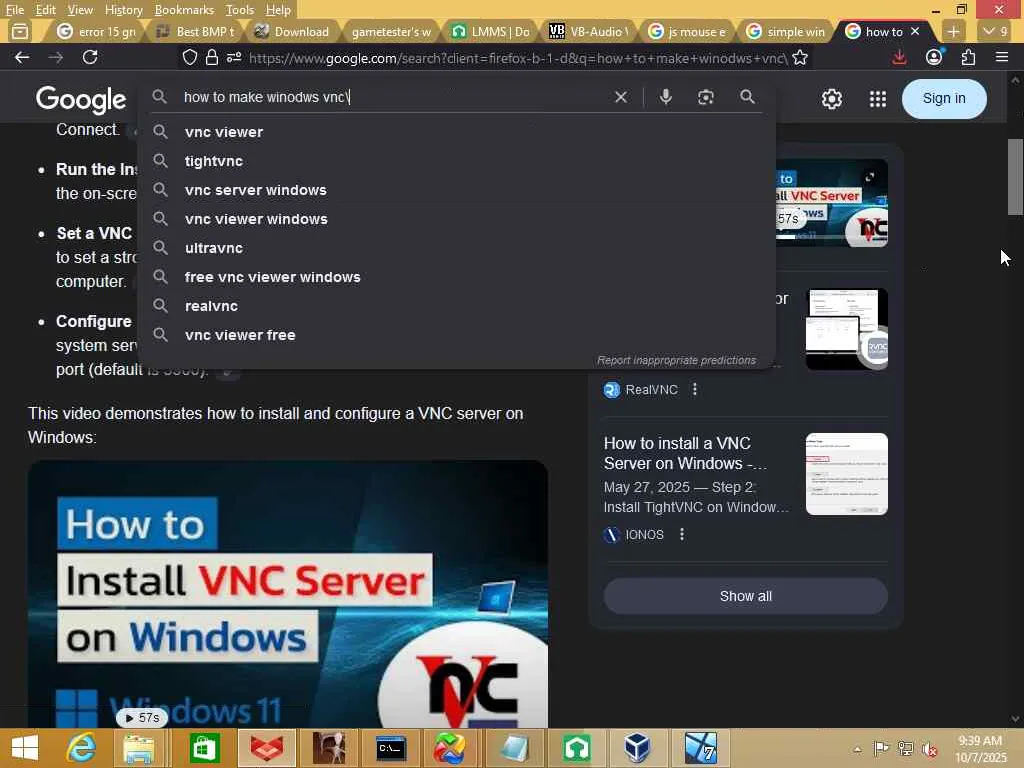Bookmark this page with the star icon
Viewport: 1024px width, 768px height.
click(x=800, y=57)
